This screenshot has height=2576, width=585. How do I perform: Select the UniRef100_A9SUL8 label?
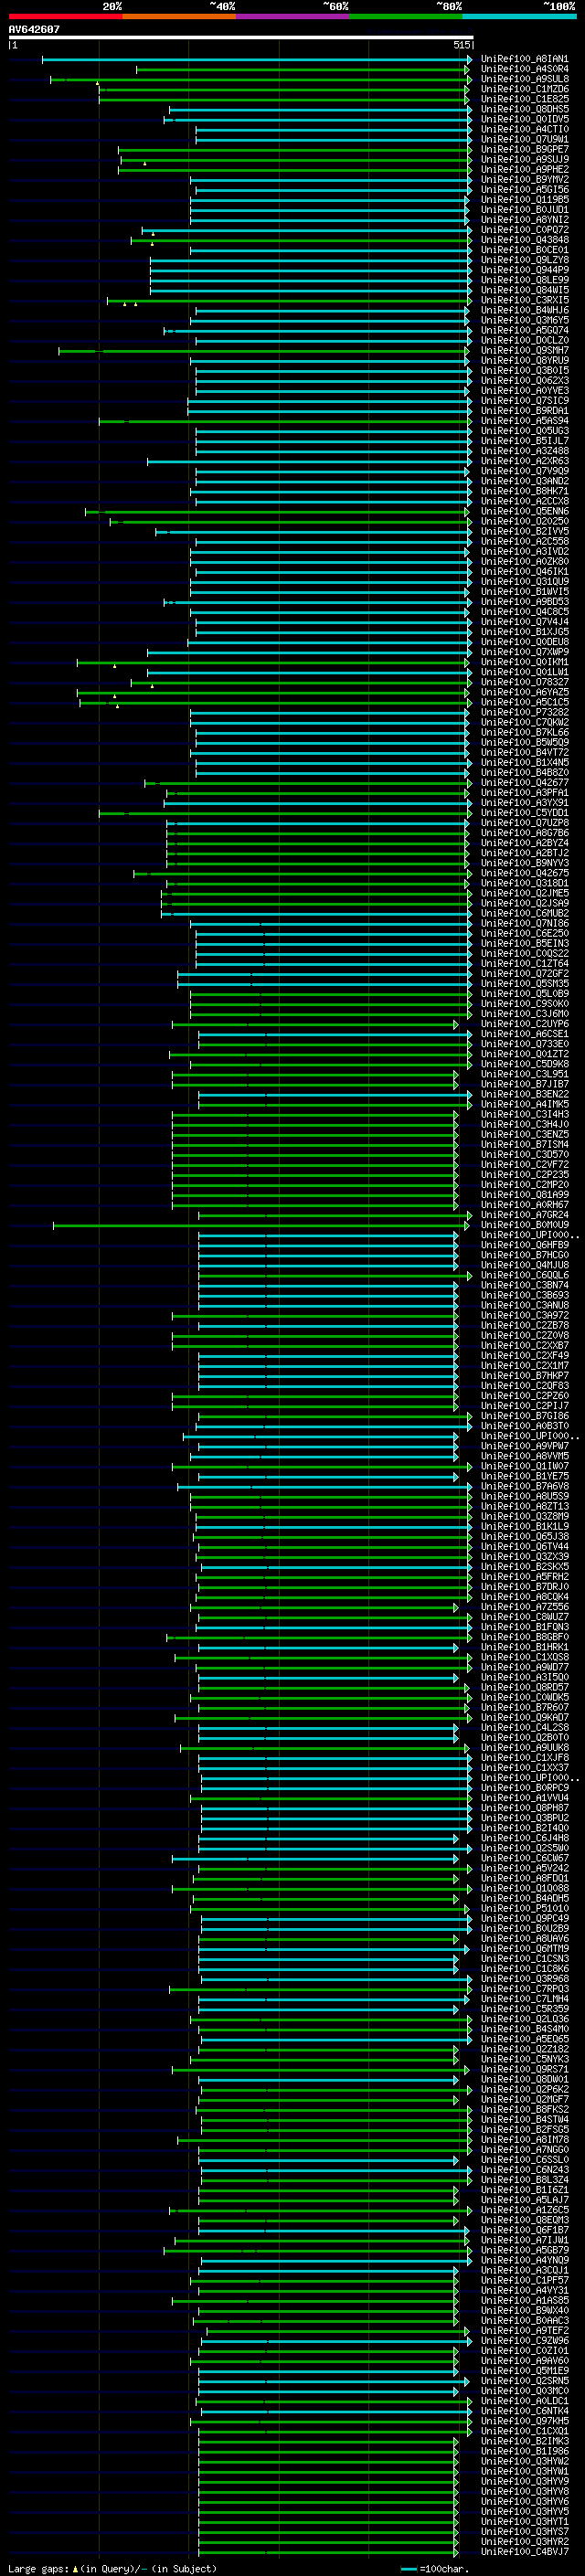[x=524, y=79]
